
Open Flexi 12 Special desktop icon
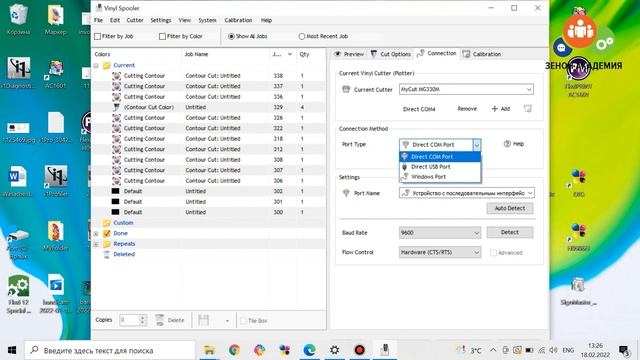(x=18, y=294)
